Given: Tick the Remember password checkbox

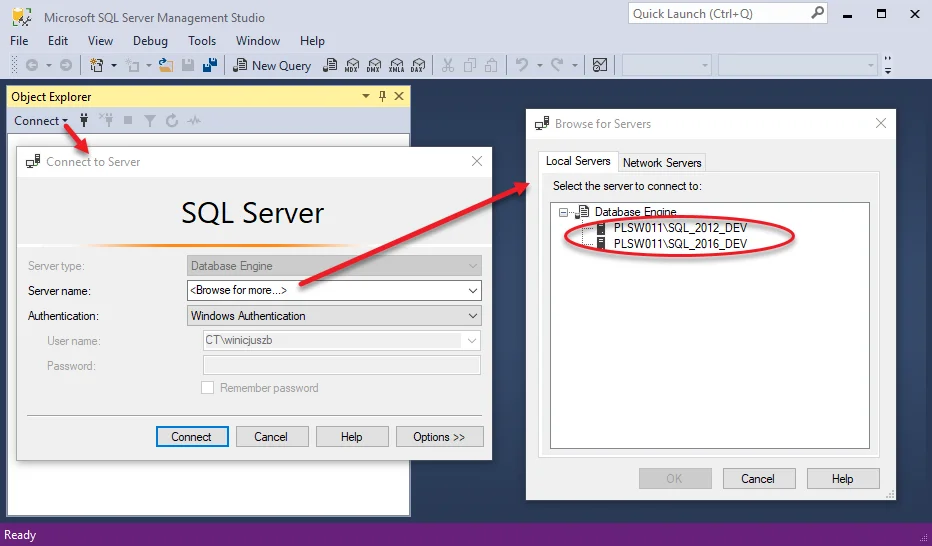Looking at the screenshot, I should pyautogui.click(x=207, y=388).
